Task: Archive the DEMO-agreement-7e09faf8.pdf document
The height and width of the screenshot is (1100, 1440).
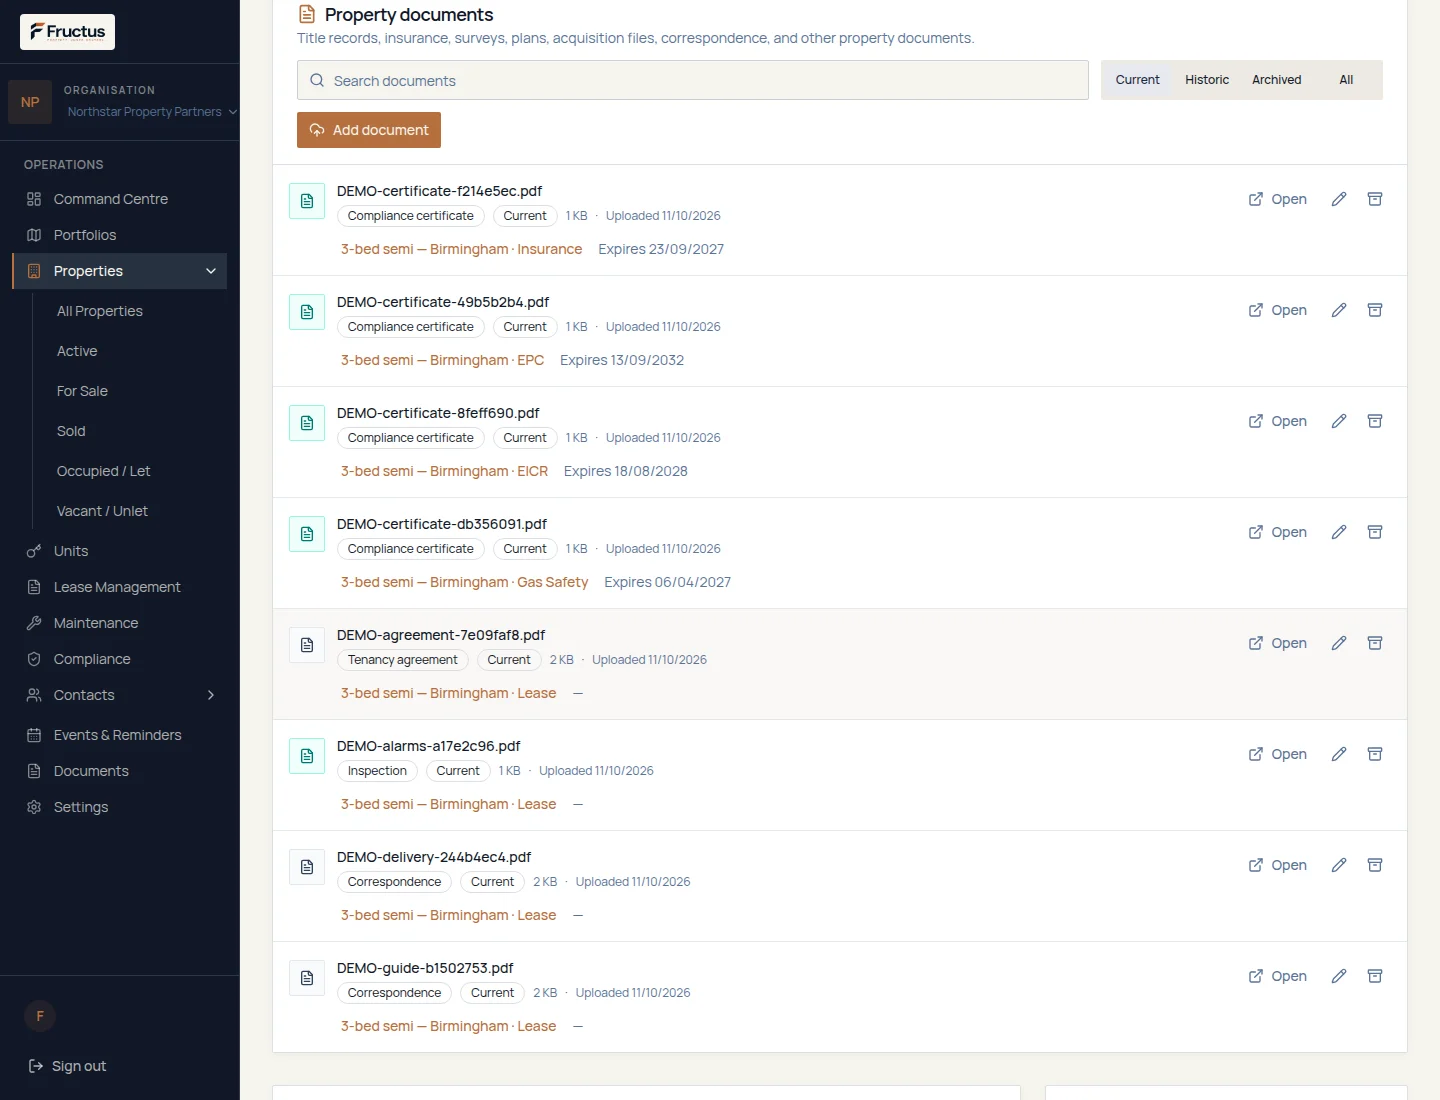Action: coord(1375,643)
